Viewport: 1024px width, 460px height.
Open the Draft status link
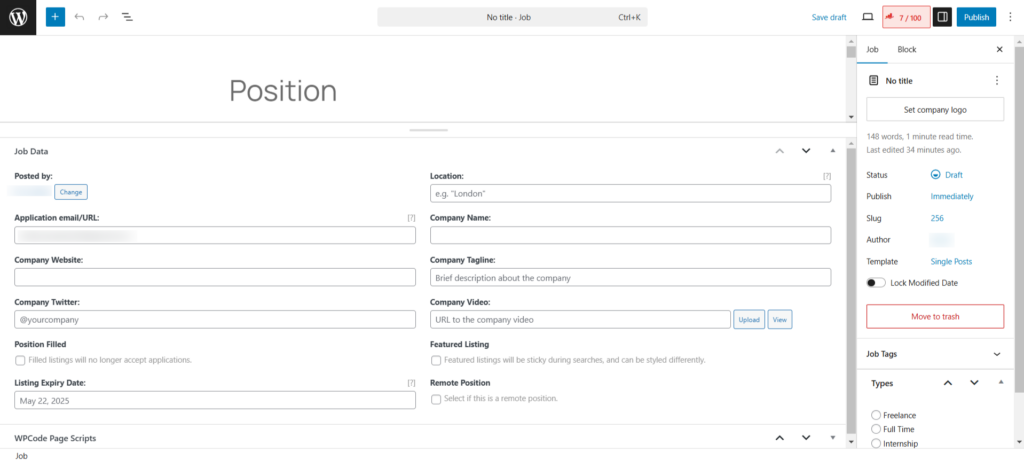pyautogui.click(x=953, y=175)
